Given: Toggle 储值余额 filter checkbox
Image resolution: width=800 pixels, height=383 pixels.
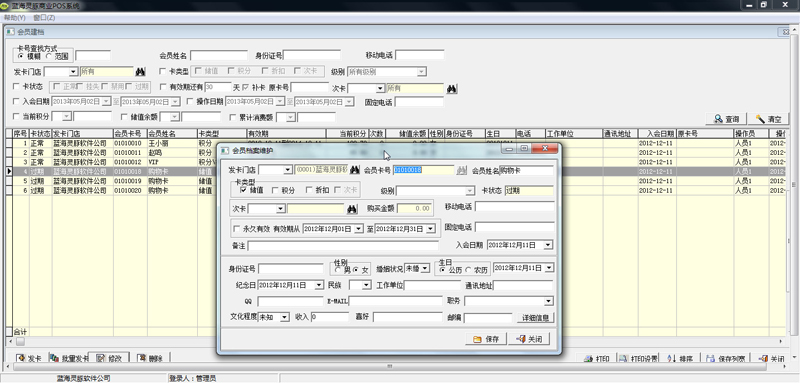Looking at the screenshot, I should (x=124, y=117).
